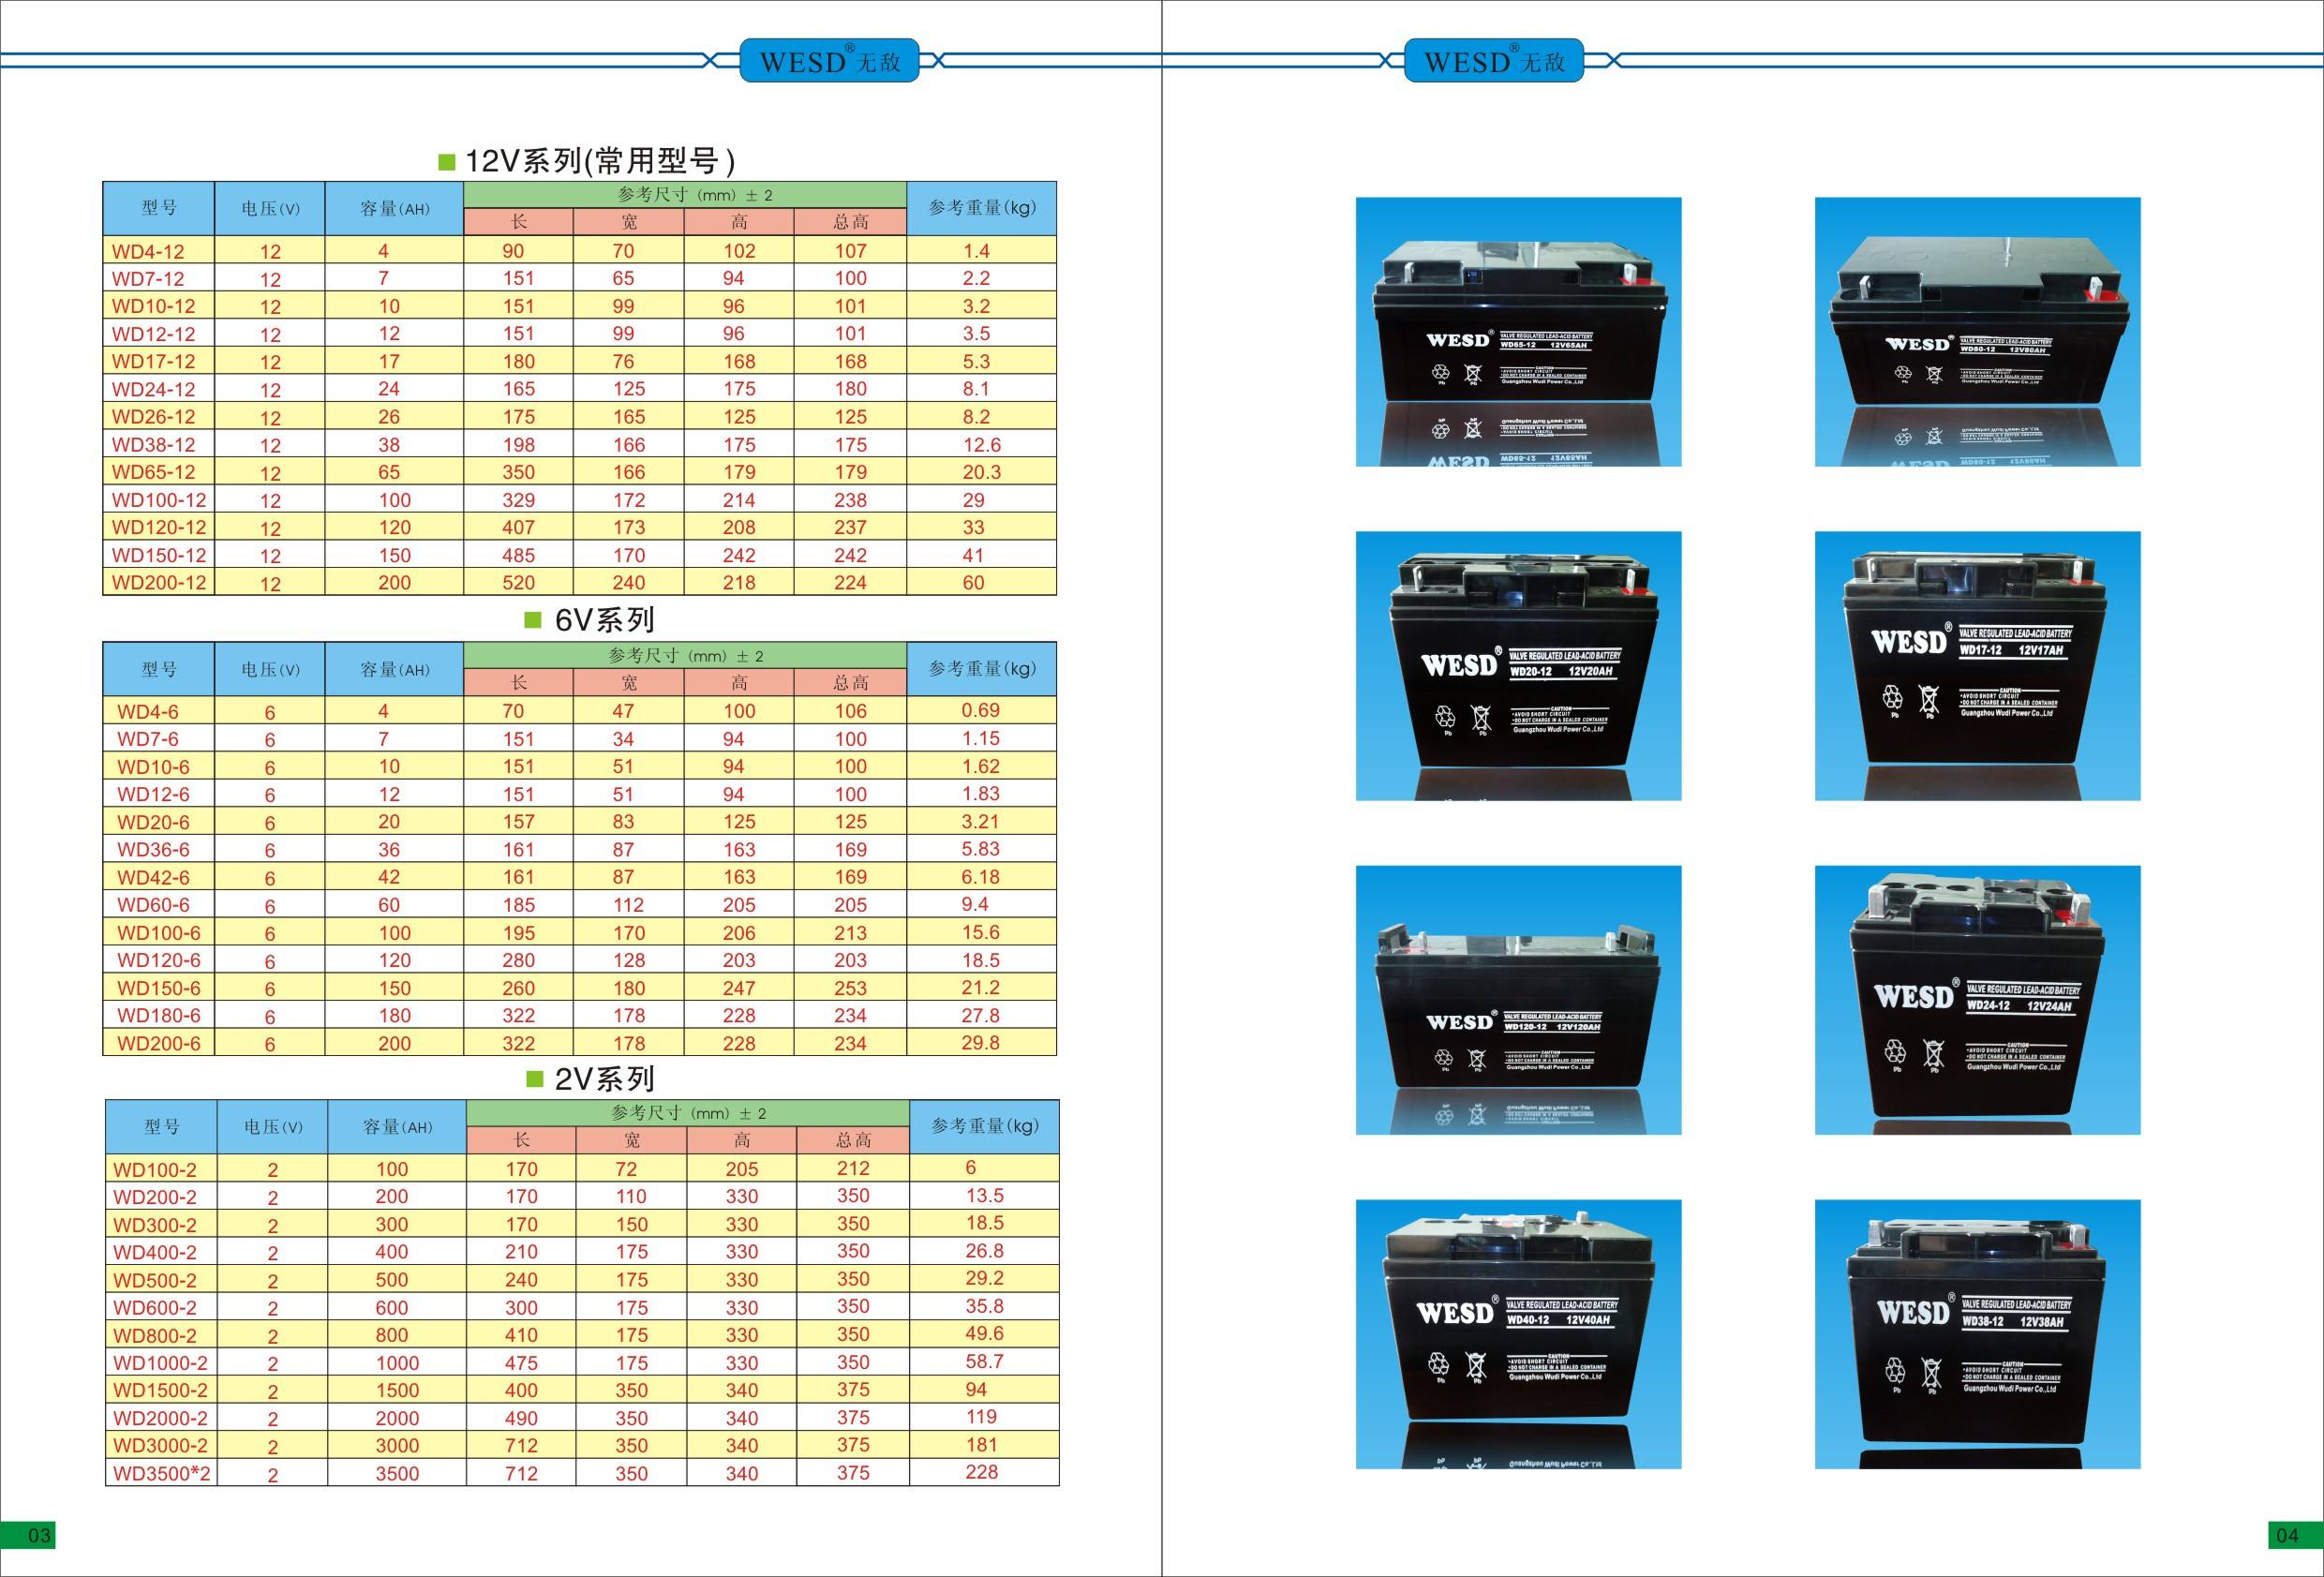Image resolution: width=2324 pixels, height=1577 pixels.
Task: Click the WD4-12 model cell
Action: pos(159,250)
